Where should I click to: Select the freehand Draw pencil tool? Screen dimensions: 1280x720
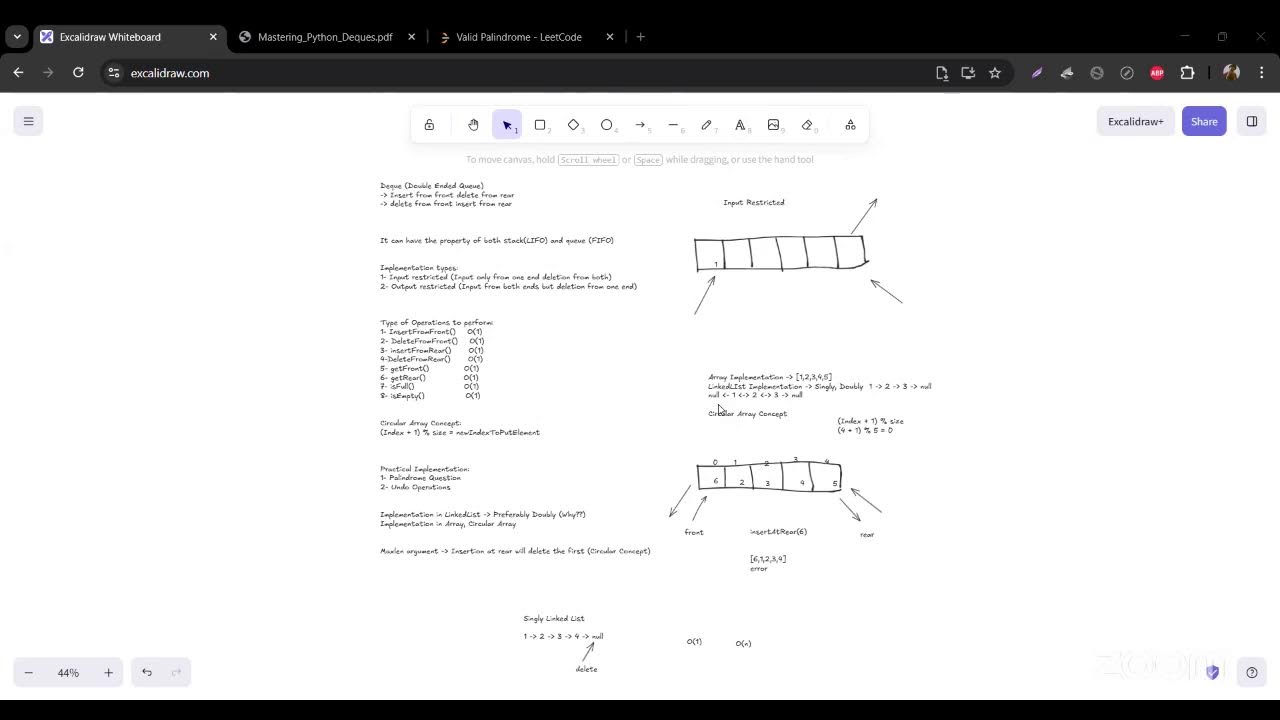coord(707,125)
